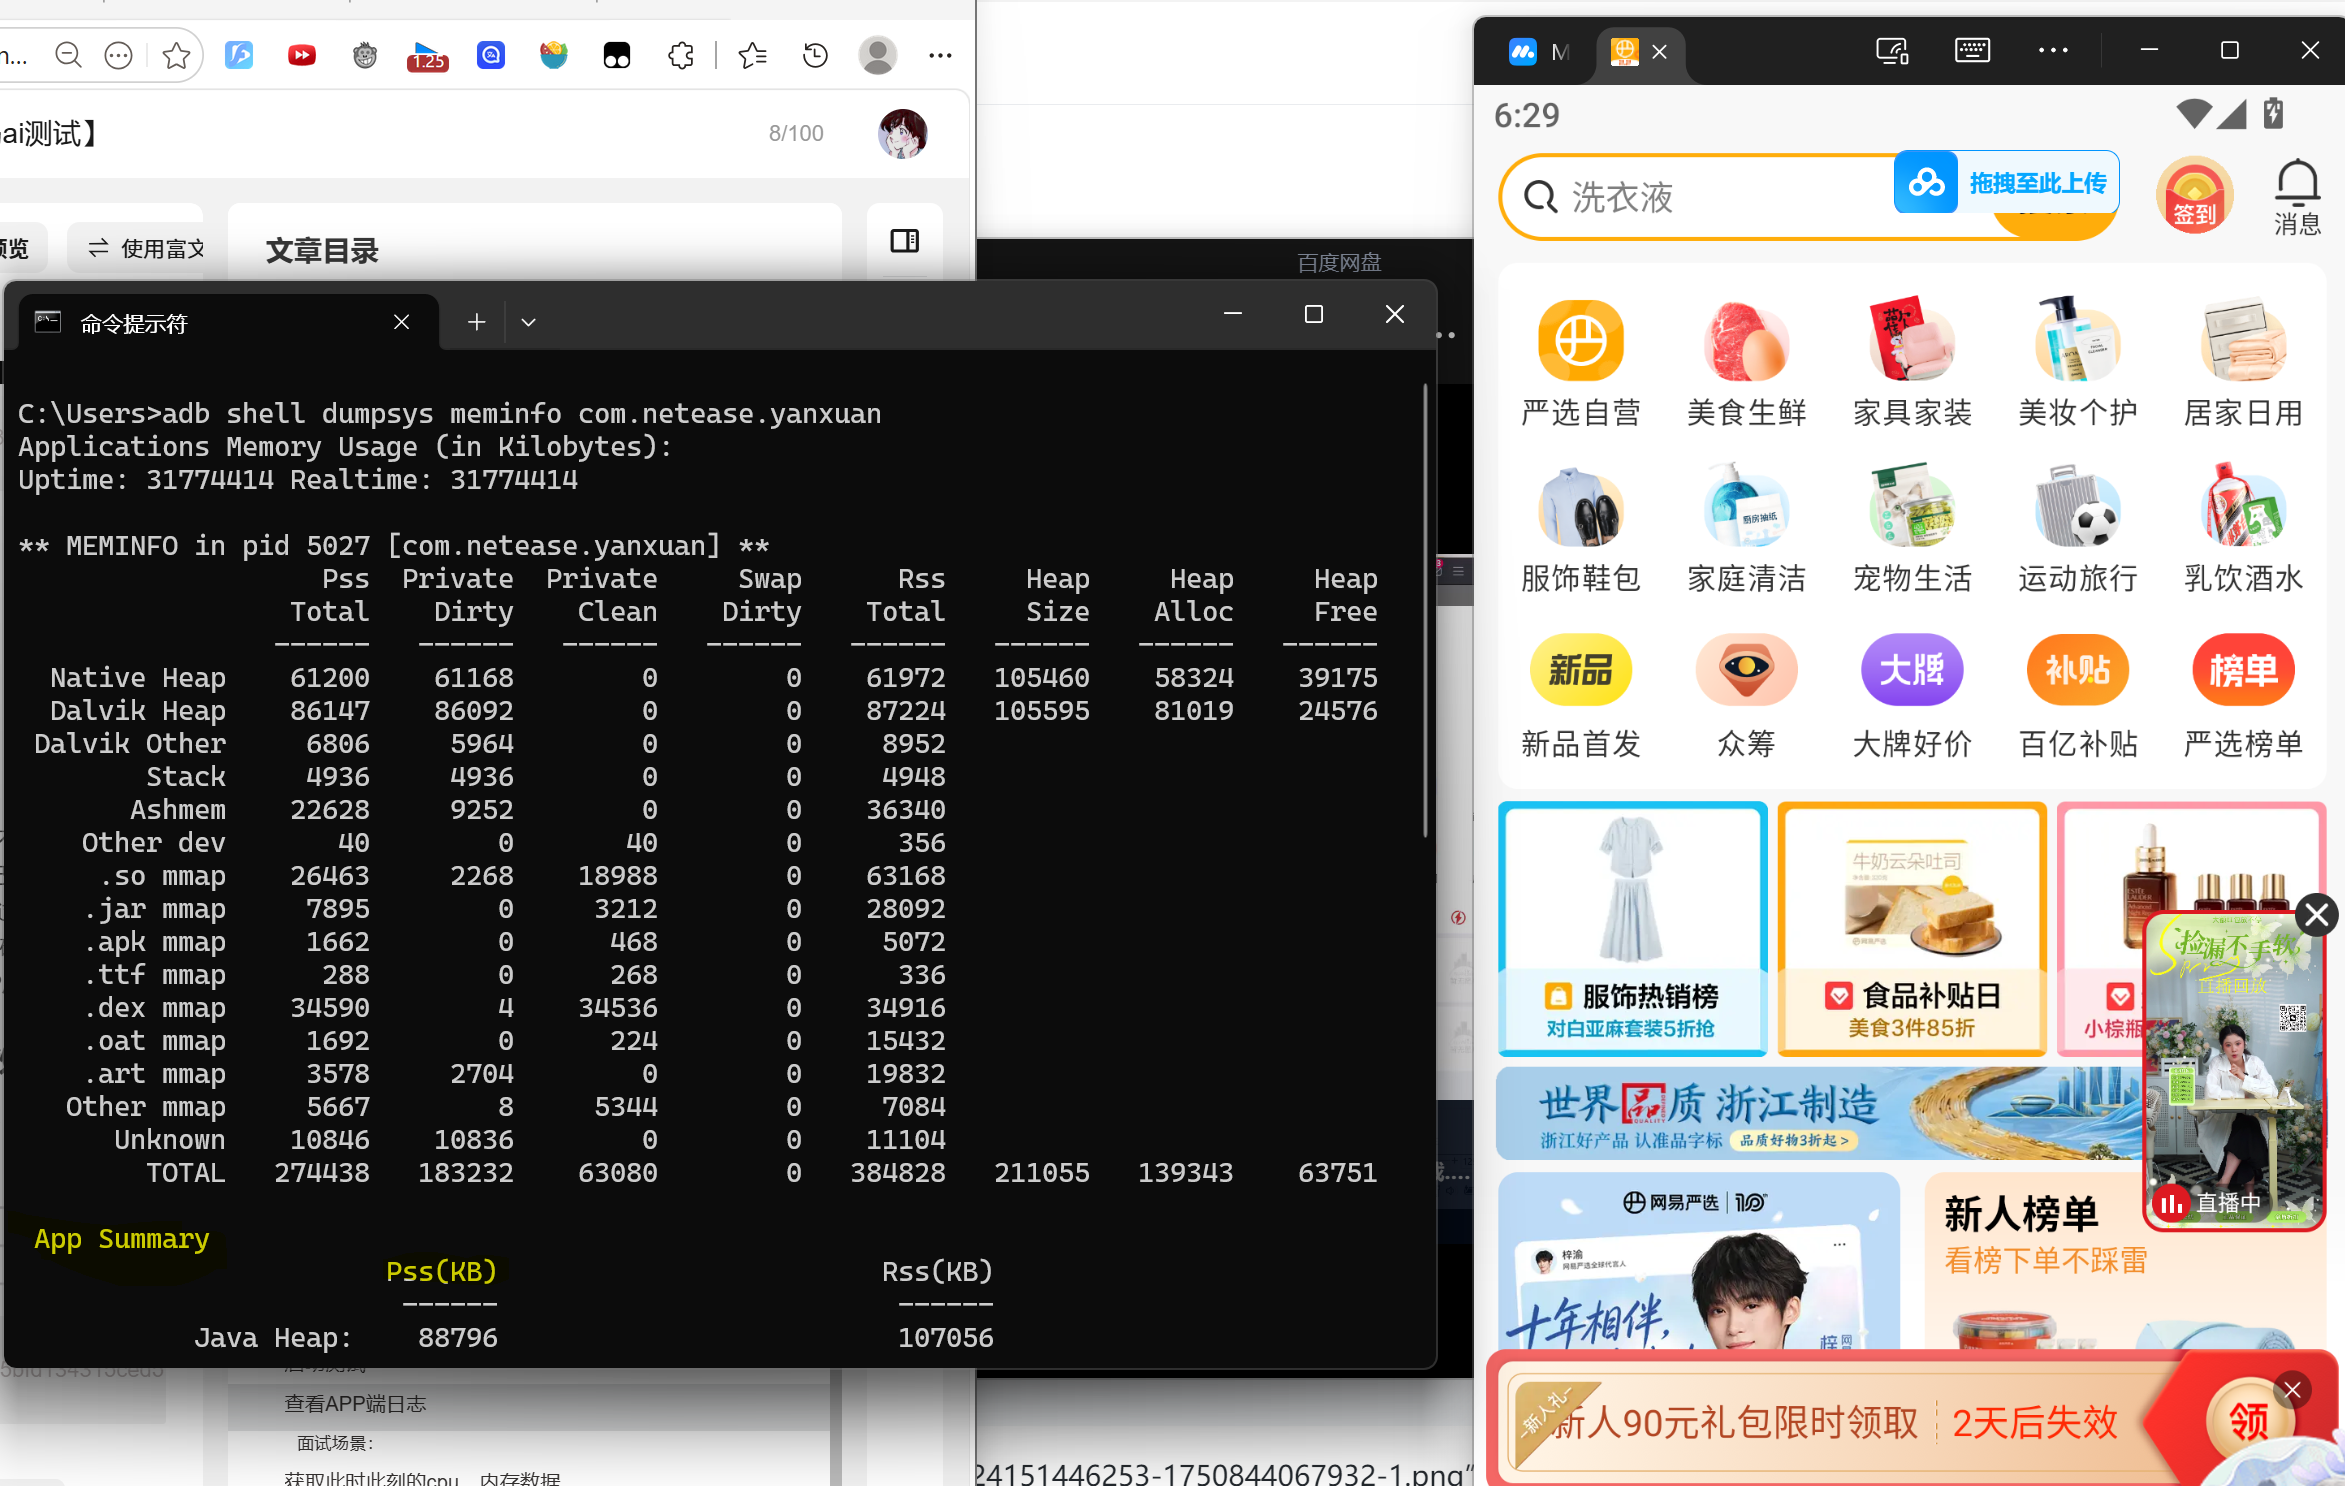The height and width of the screenshot is (1486, 2345).
Task: Open 乳饮酒水 category
Action: pyautogui.click(x=2243, y=530)
